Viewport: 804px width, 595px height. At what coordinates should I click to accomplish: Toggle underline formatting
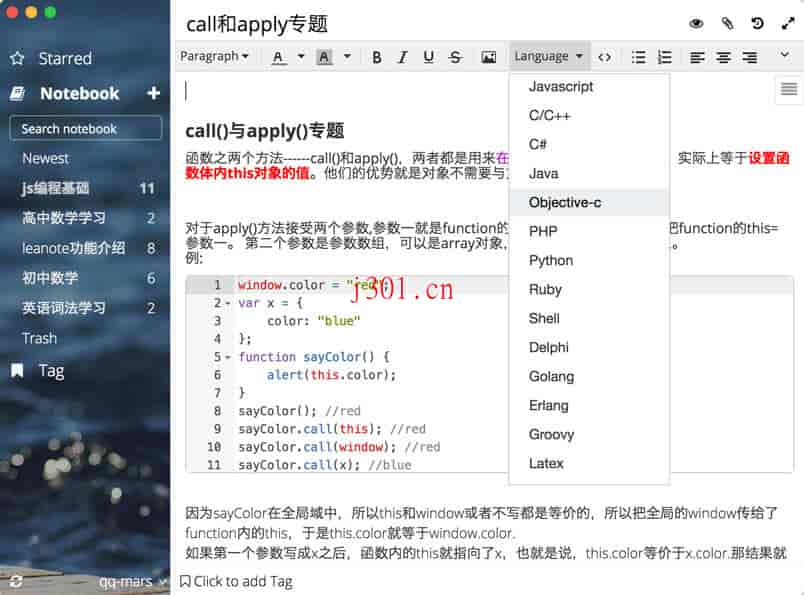click(428, 57)
